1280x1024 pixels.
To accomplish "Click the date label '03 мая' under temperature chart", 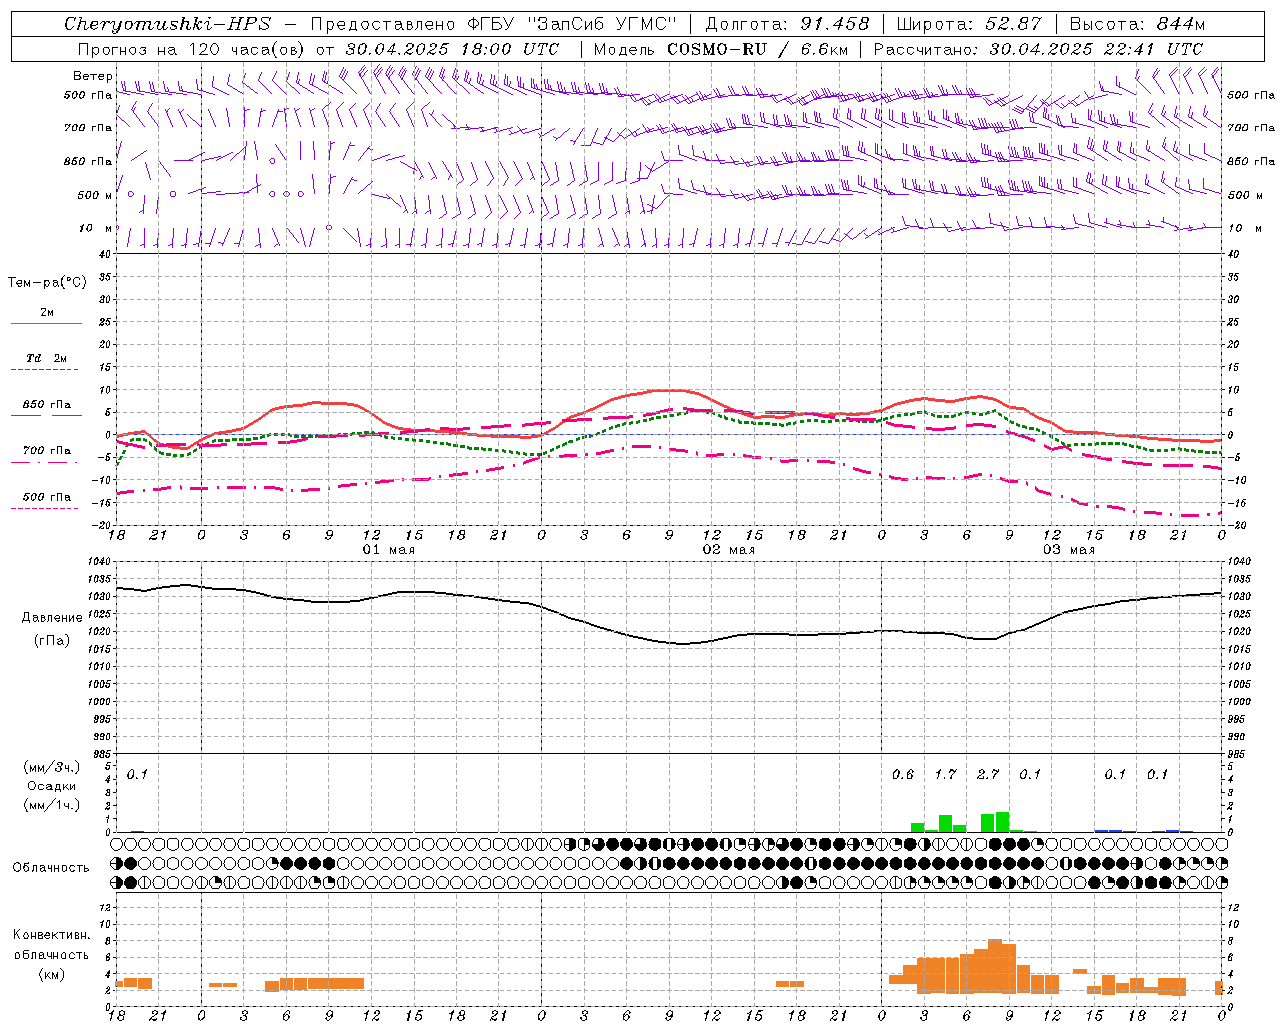I will pyautogui.click(x=1068, y=550).
